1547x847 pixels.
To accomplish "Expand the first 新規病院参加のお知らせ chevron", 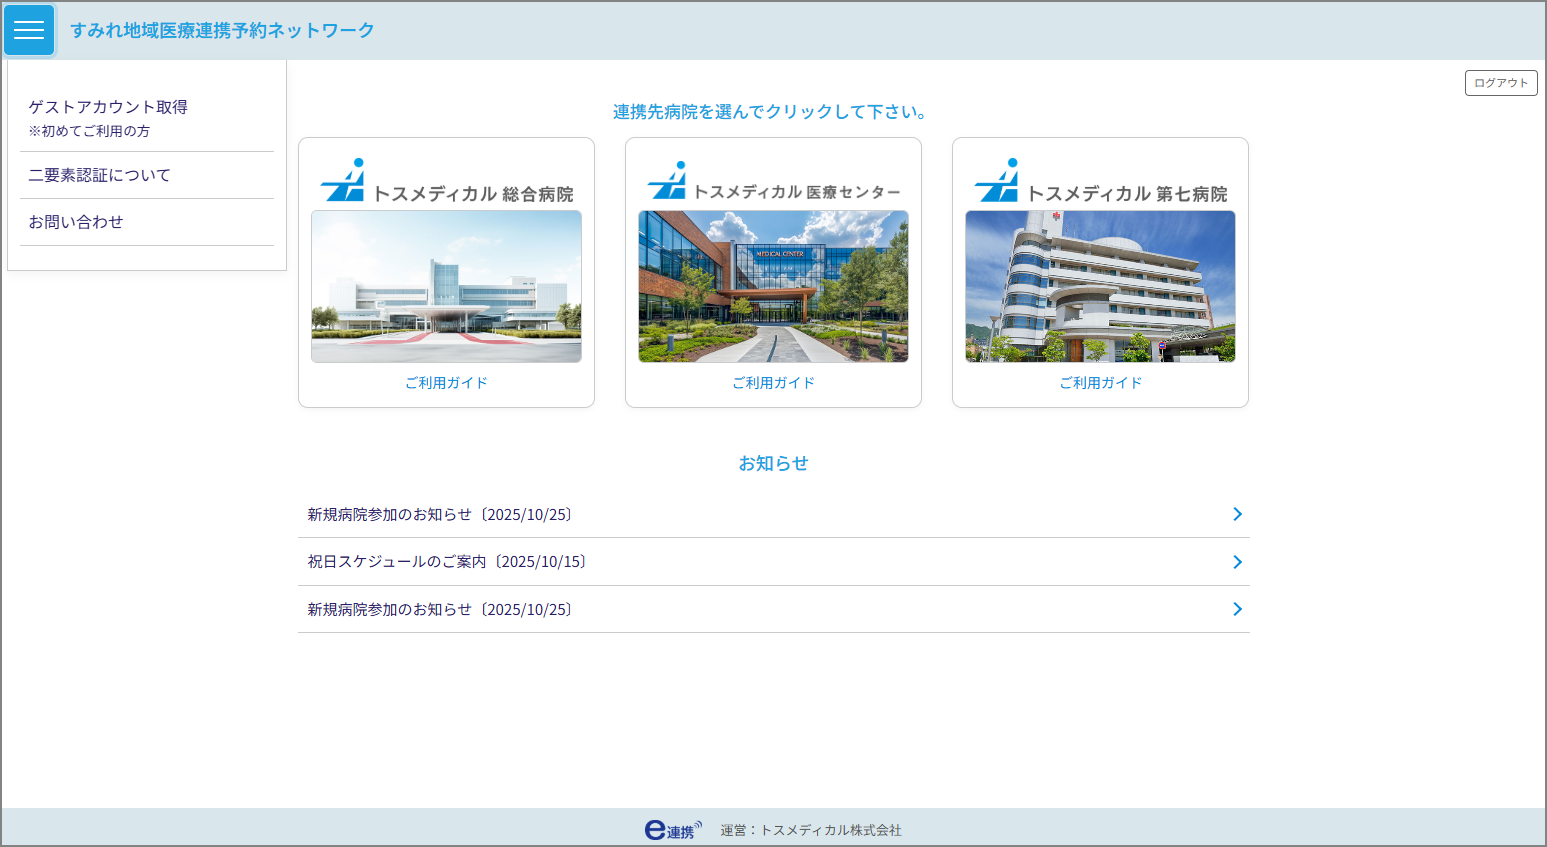I will (1237, 514).
